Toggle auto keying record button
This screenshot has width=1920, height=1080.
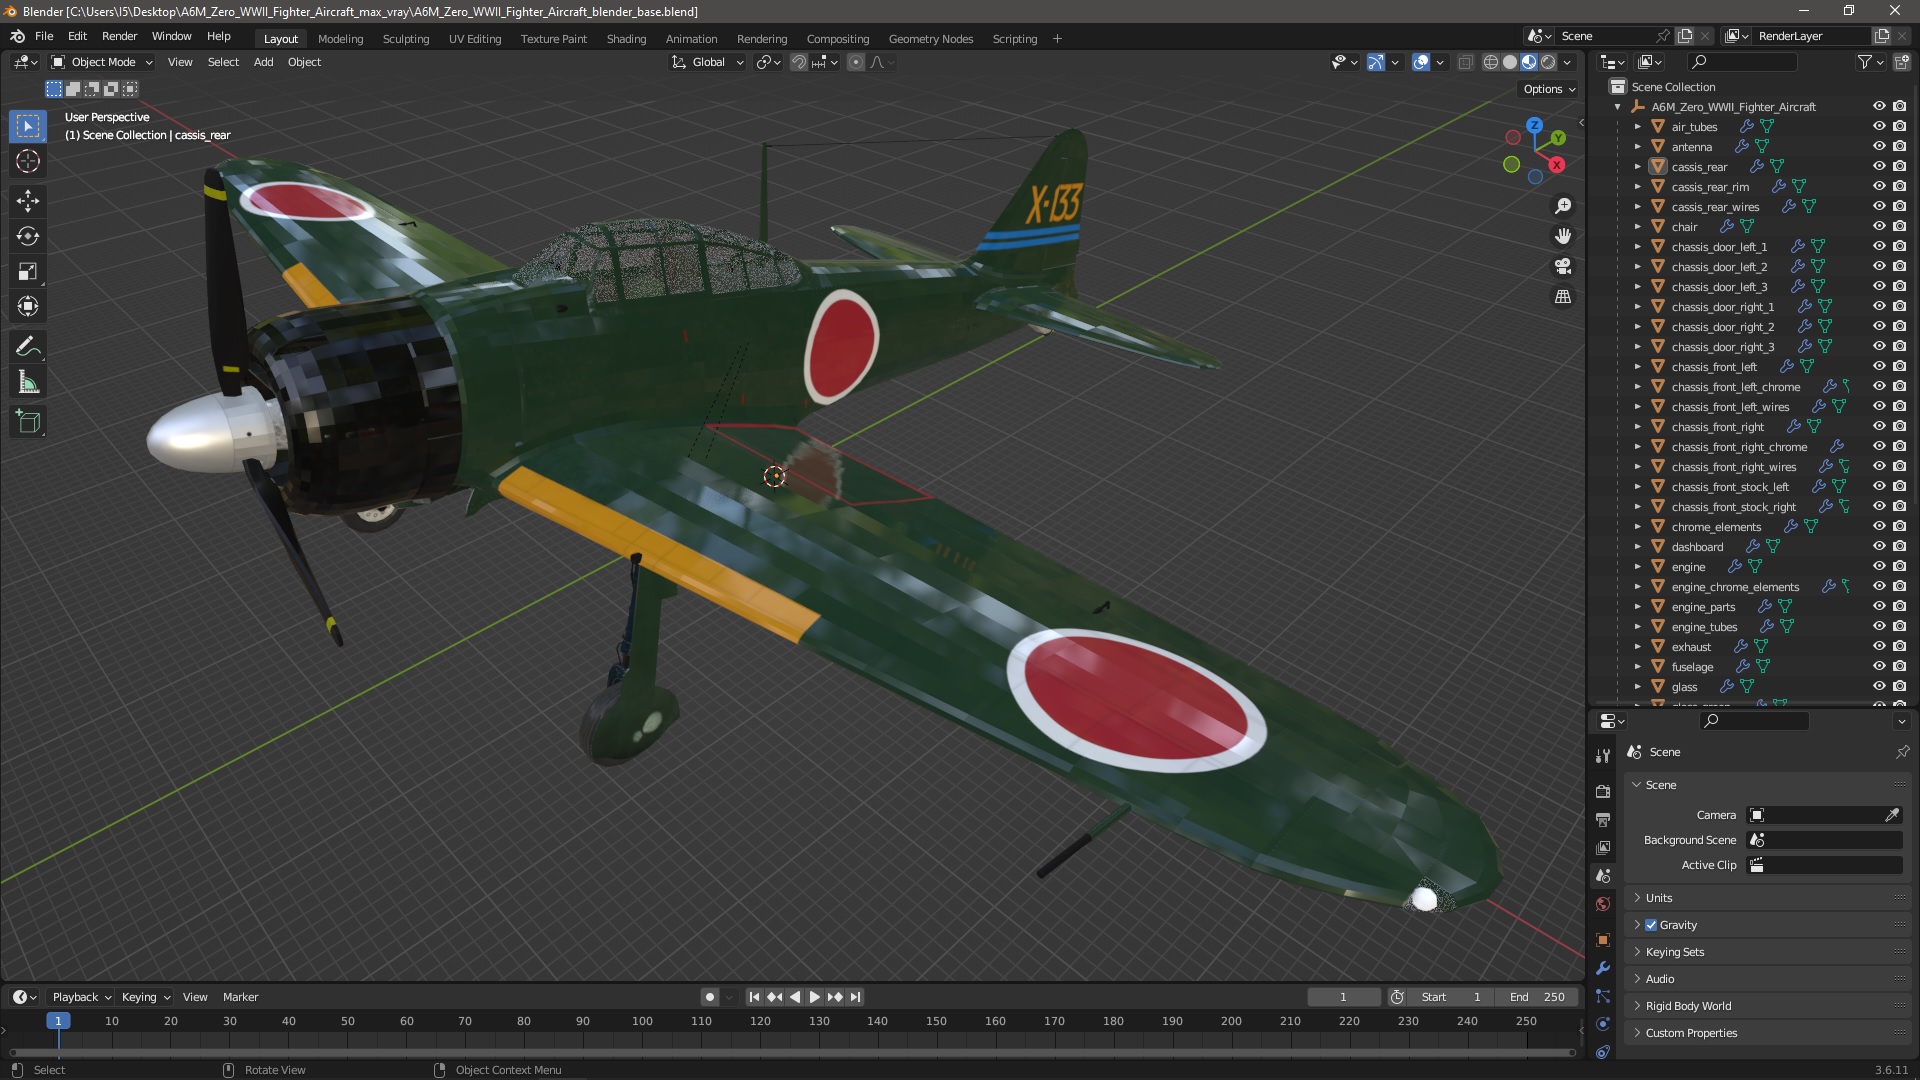[x=710, y=997]
